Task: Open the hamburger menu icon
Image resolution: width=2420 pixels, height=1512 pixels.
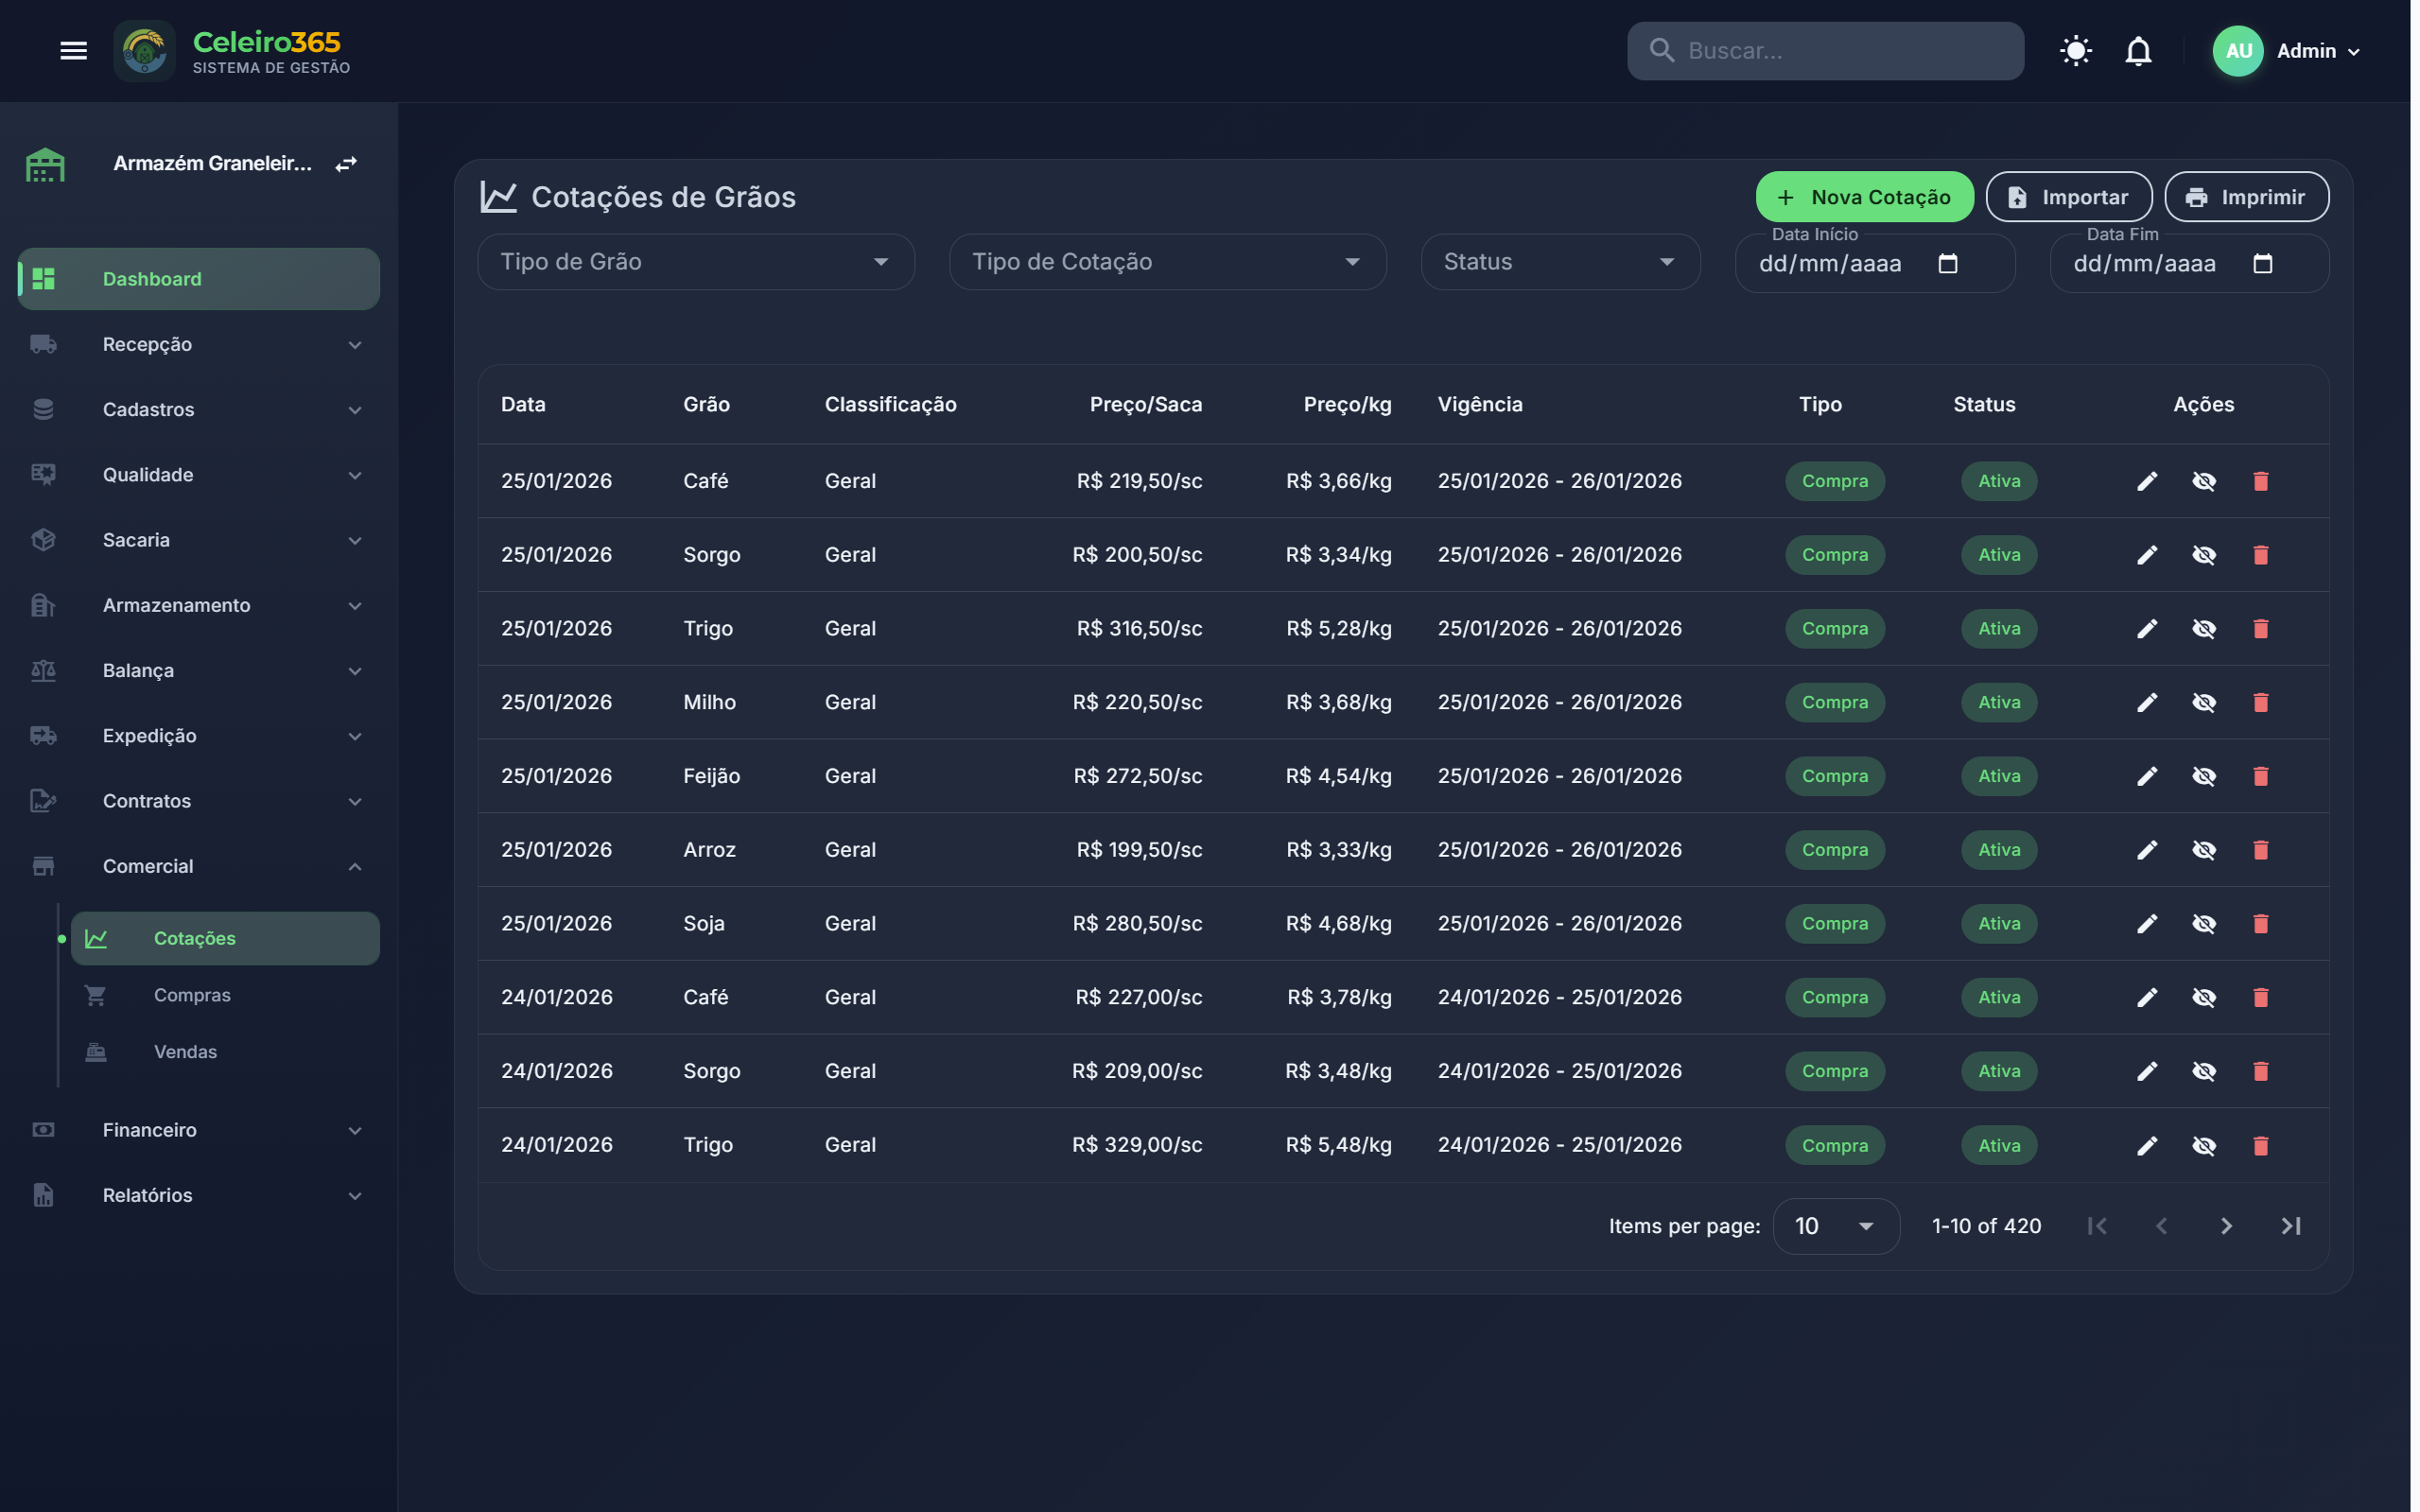Action: tap(73, 50)
